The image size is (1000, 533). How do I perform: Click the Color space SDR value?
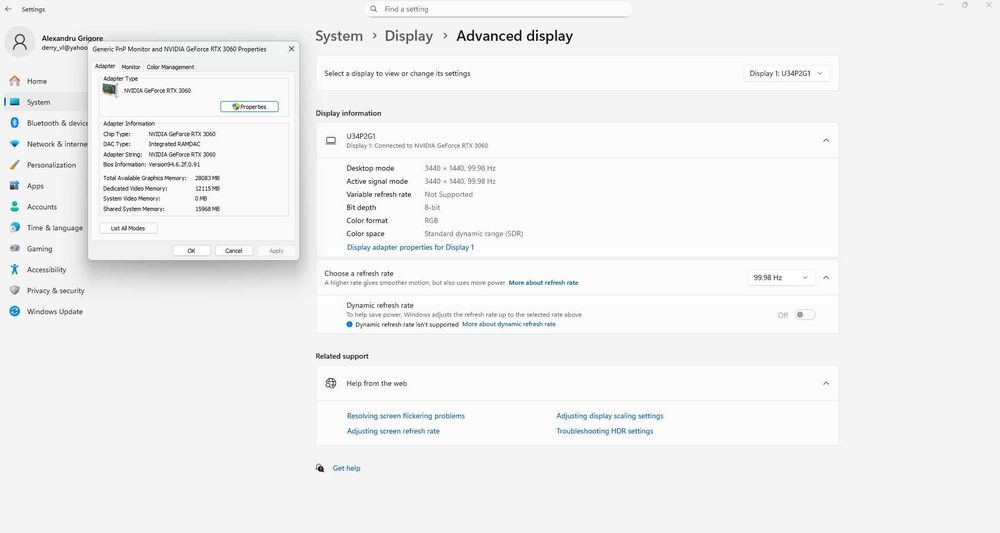pos(474,233)
